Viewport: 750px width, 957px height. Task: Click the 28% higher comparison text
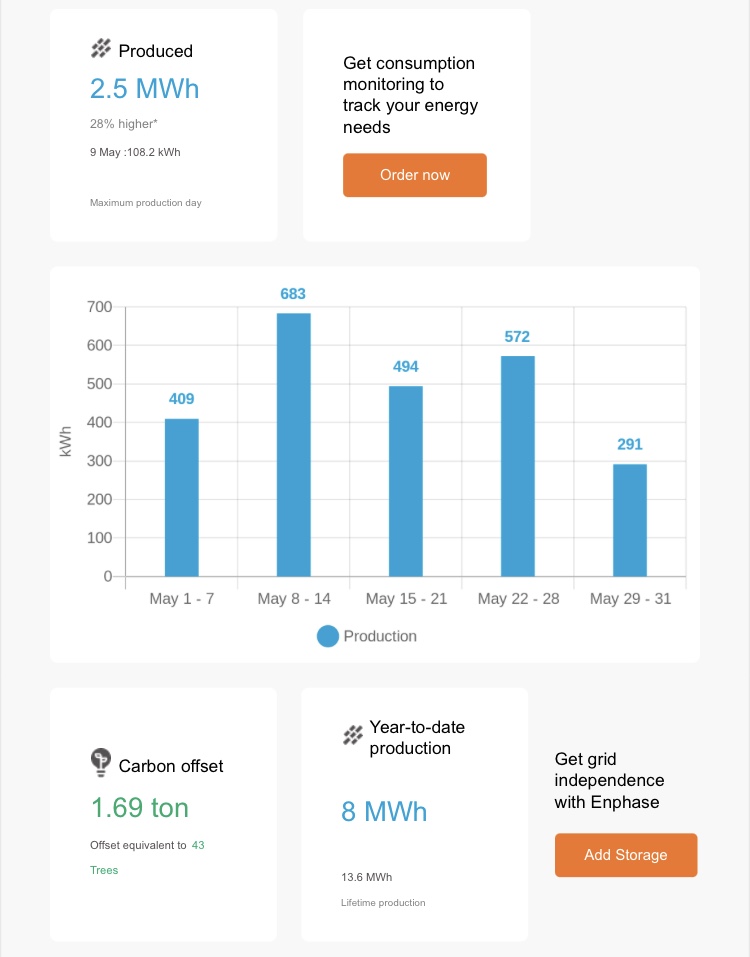pos(123,124)
